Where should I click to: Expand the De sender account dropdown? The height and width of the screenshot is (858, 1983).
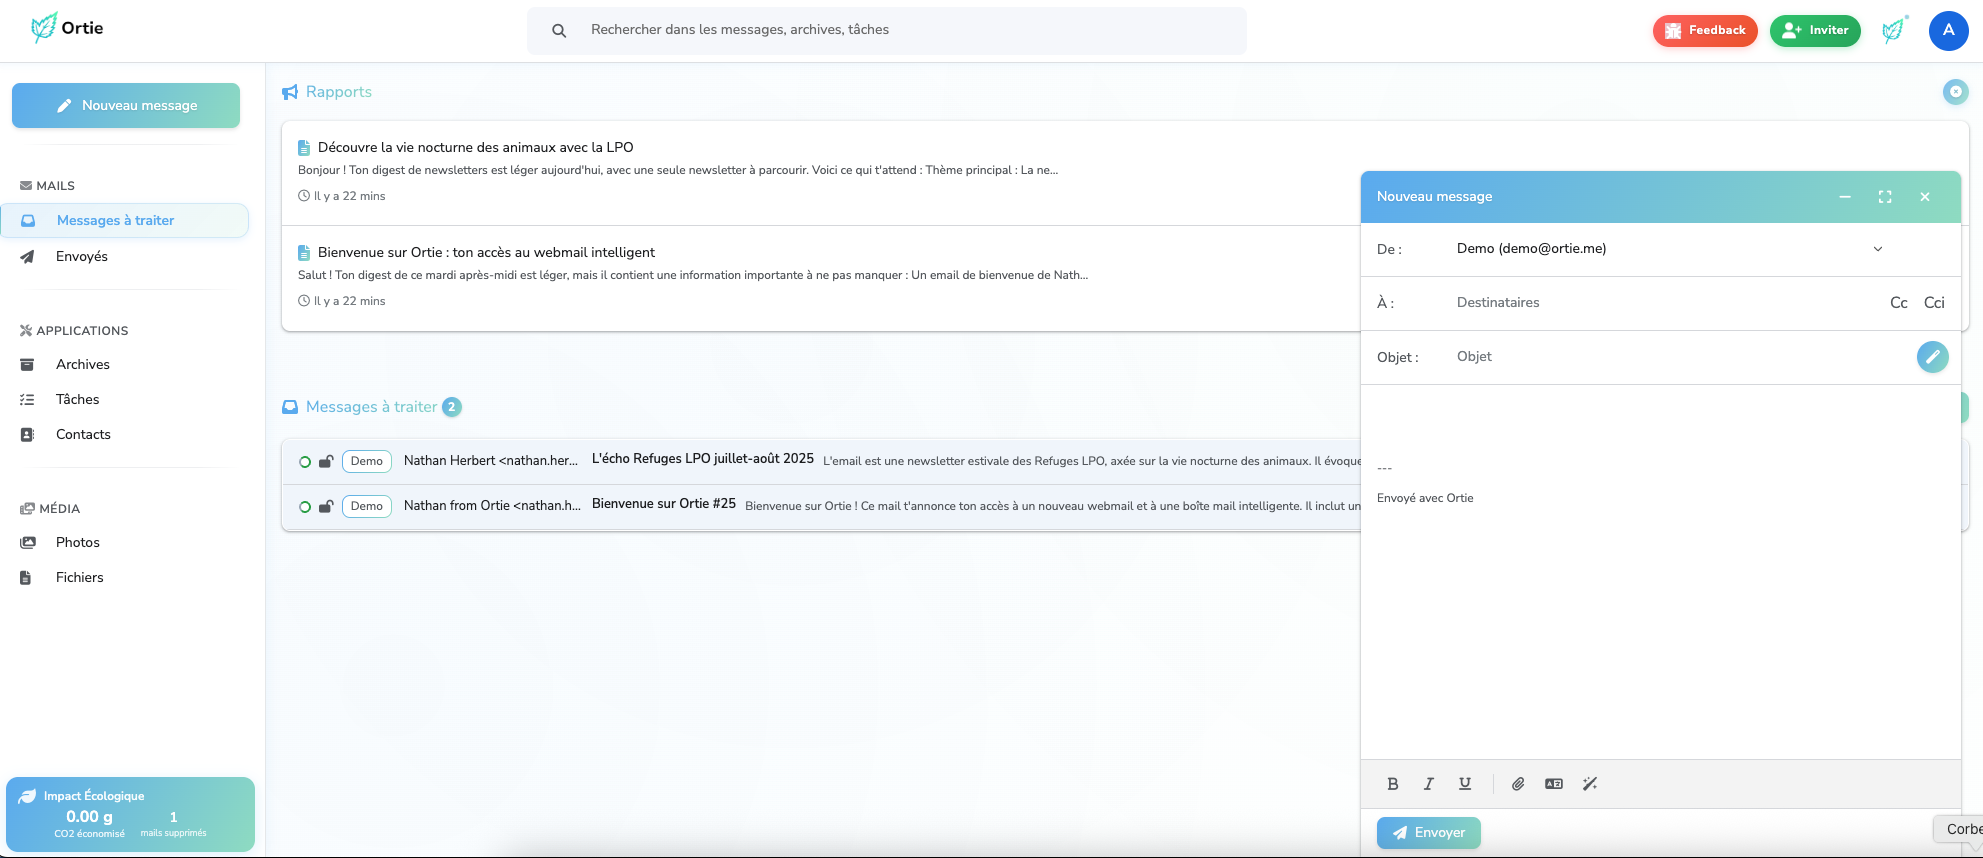pyautogui.click(x=1877, y=249)
